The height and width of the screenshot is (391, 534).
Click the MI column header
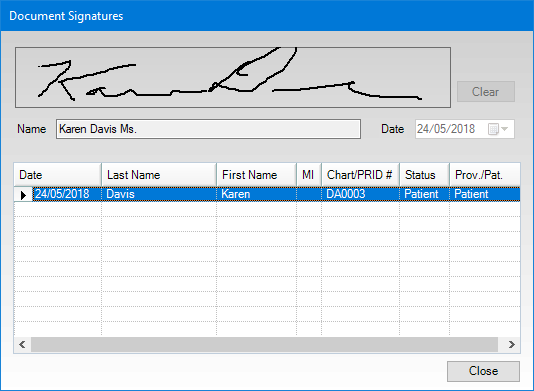coord(309,175)
